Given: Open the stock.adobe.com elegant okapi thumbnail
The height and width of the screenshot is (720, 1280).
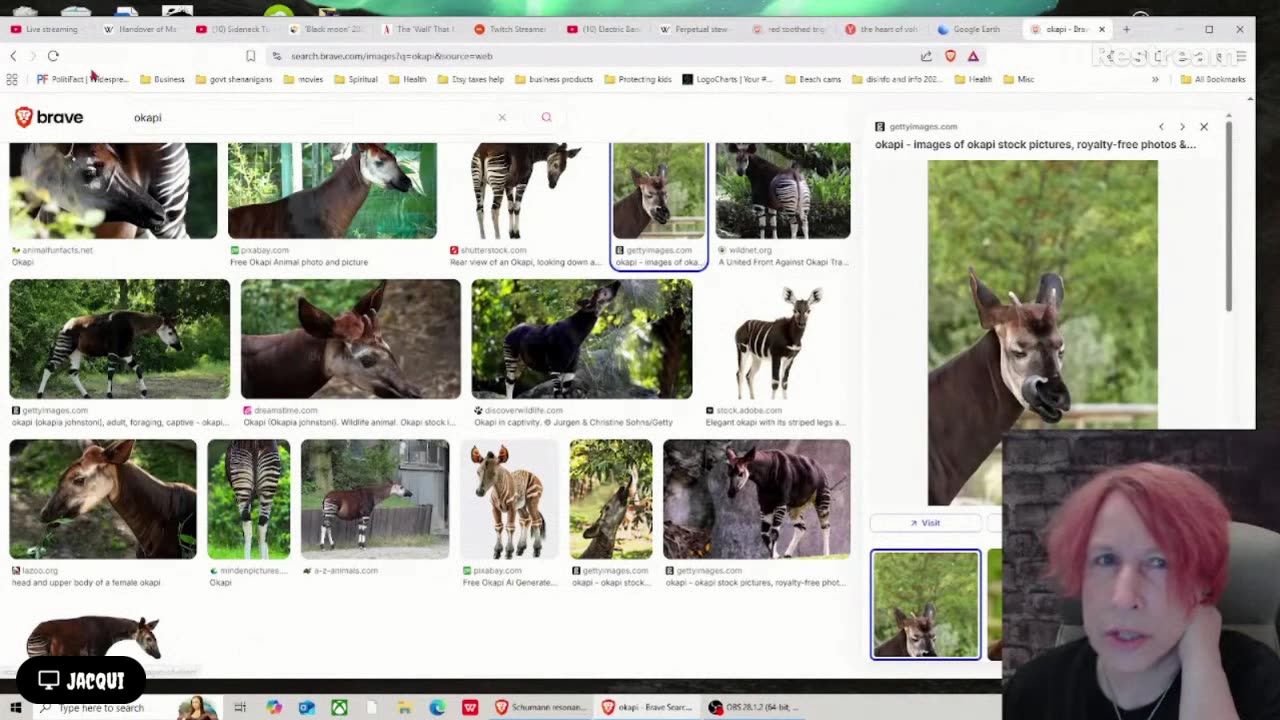Looking at the screenshot, I should (x=777, y=339).
